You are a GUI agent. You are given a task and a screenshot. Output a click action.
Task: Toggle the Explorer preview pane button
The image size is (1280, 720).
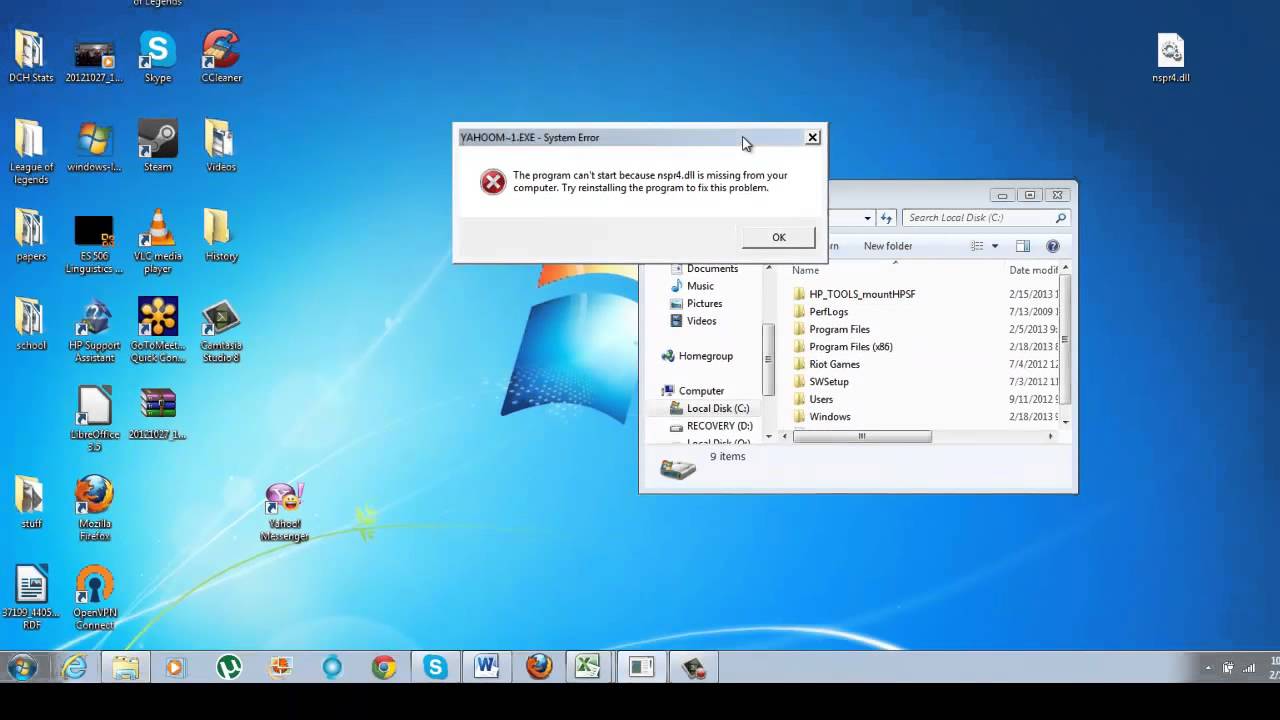coord(1023,246)
